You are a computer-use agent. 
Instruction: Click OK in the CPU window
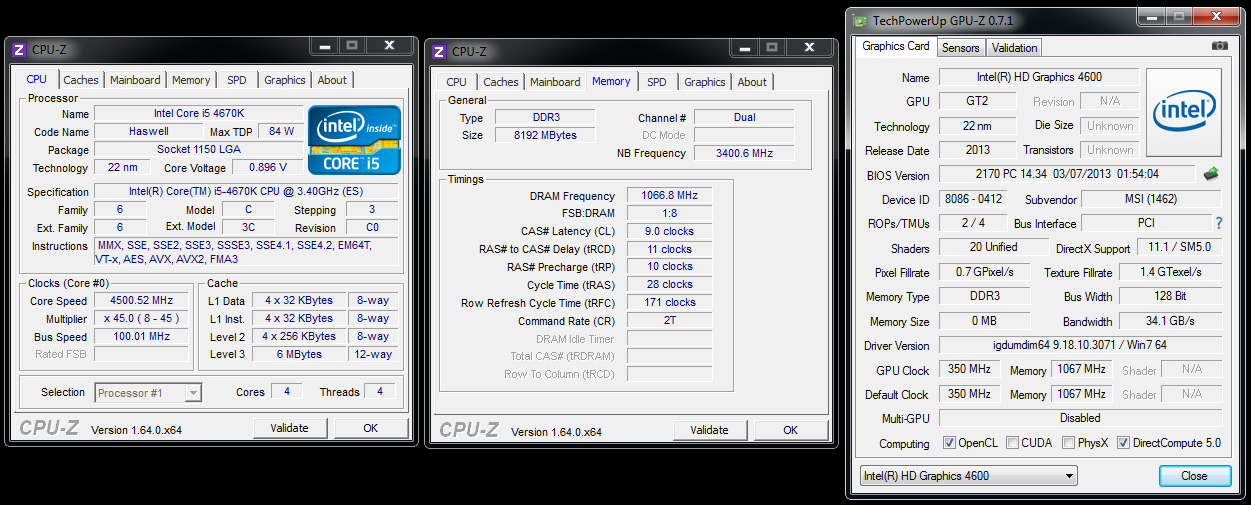[371, 428]
